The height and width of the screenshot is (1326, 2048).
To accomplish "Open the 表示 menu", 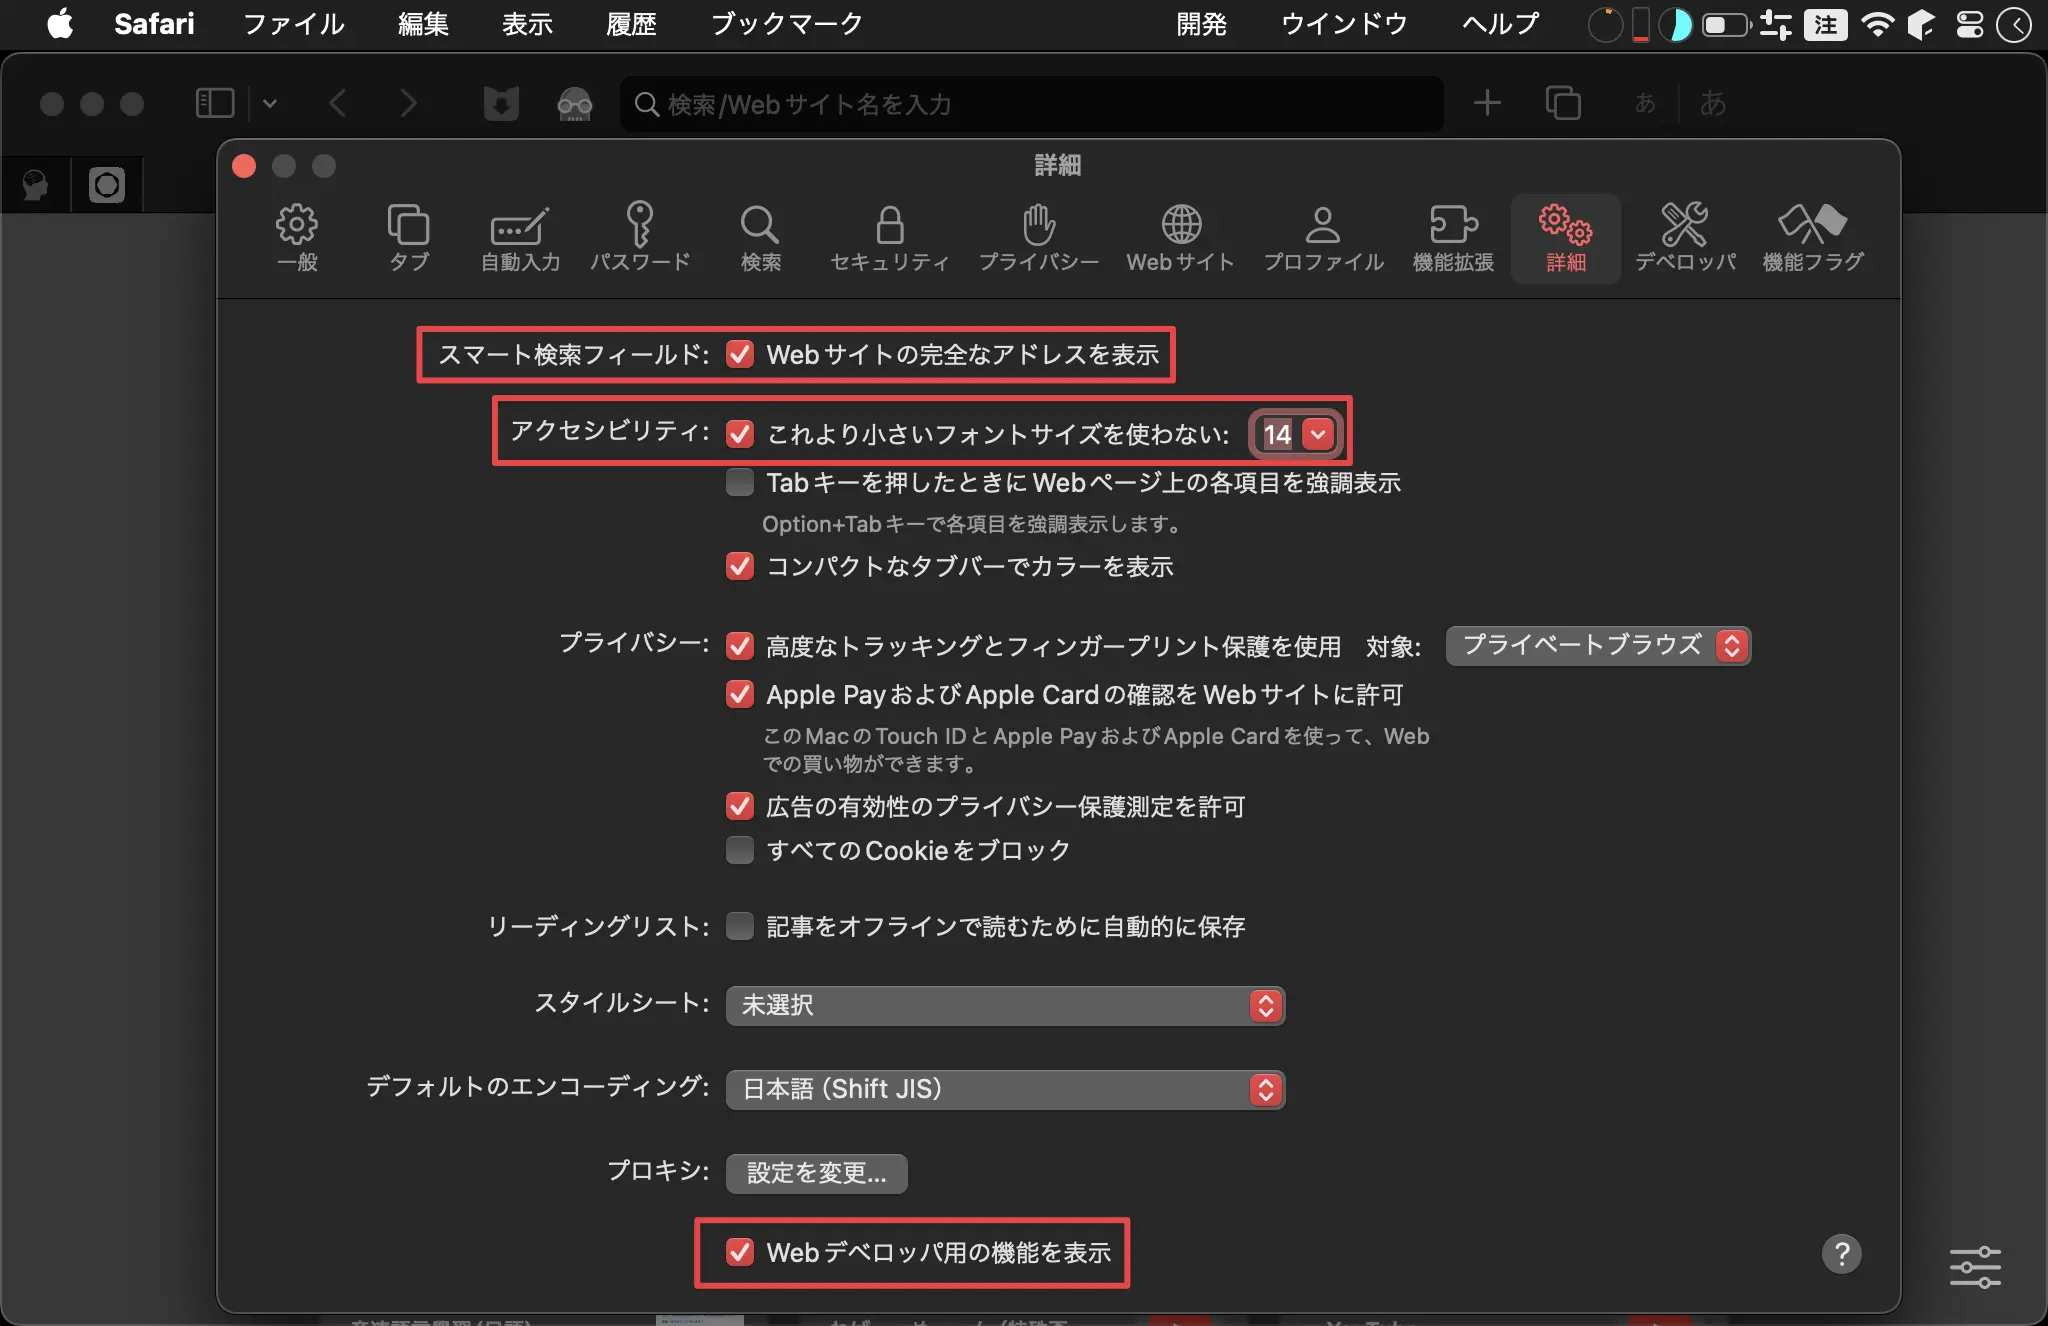I will pos(527,23).
